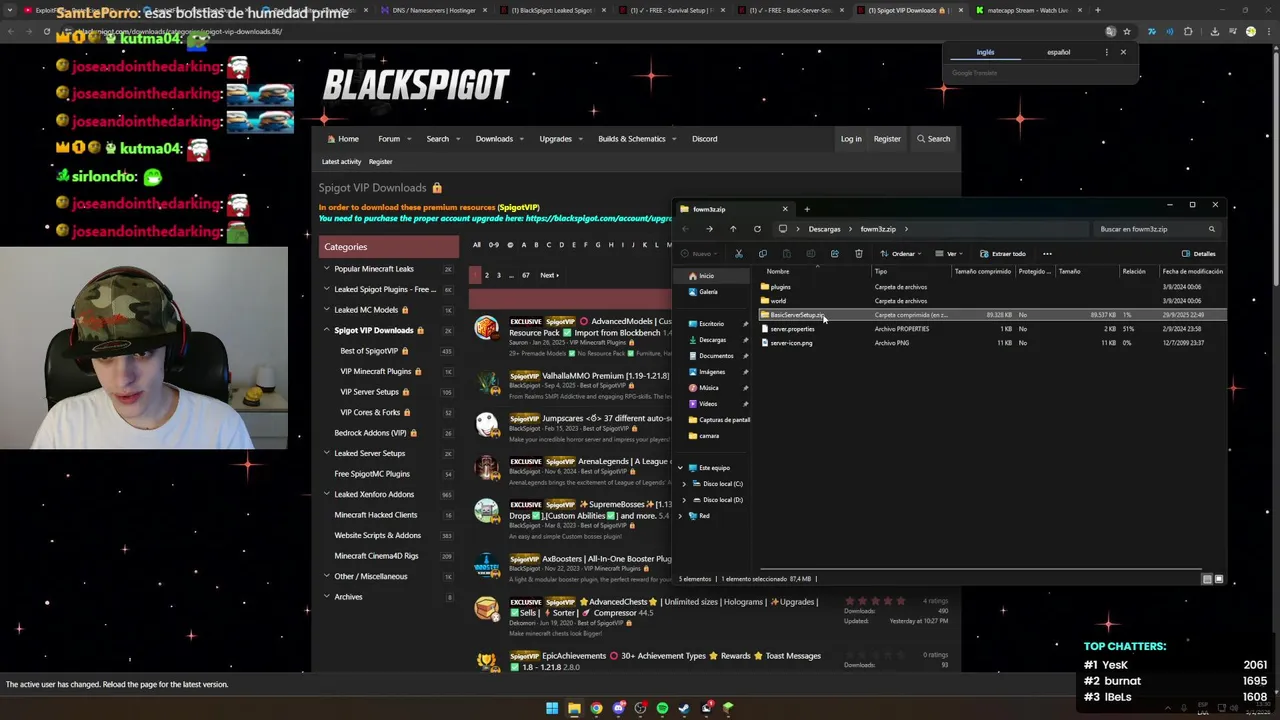Open Windows Start menu on taskbar

tap(552, 708)
